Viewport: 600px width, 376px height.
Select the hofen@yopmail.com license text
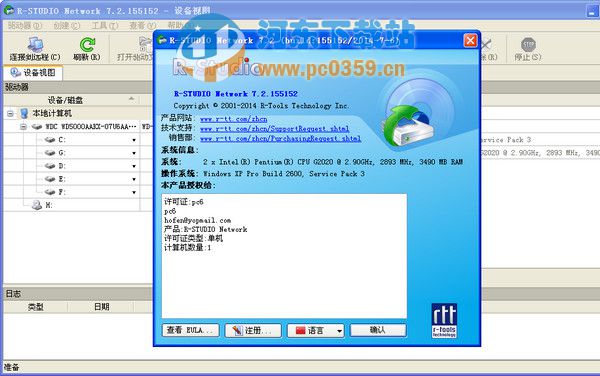coord(197,220)
